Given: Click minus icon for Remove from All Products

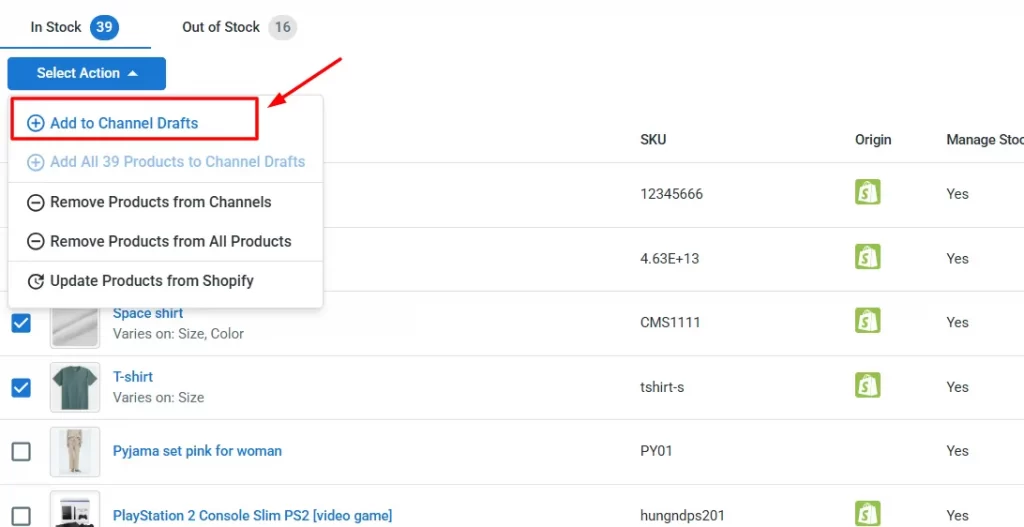Looking at the screenshot, I should [x=36, y=241].
